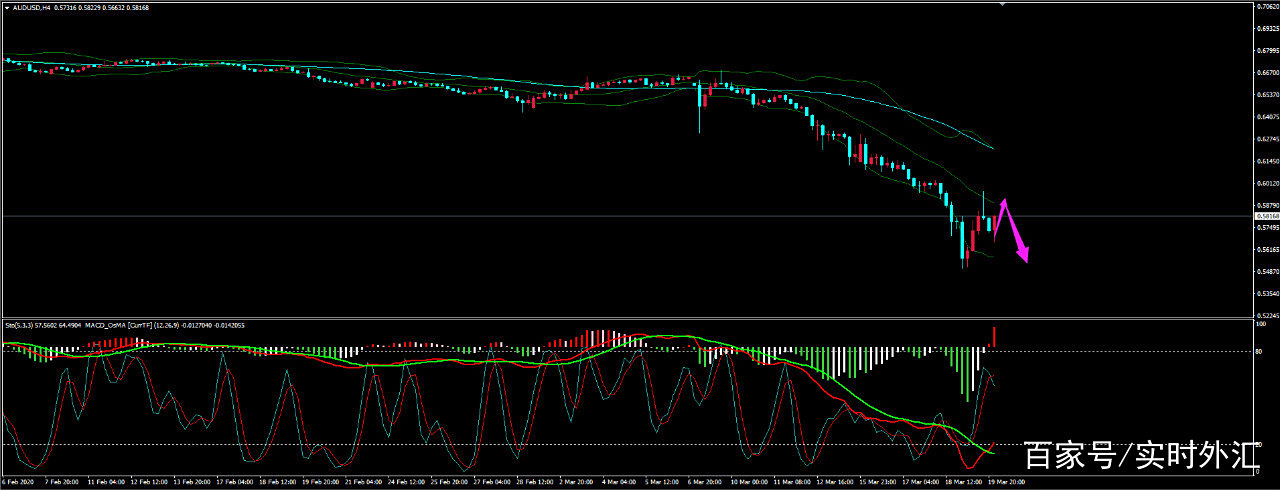Viewport: 1280px width, 490px height.
Task: Click the 0.70620 label on the price scale
Action: [1267, 6]
